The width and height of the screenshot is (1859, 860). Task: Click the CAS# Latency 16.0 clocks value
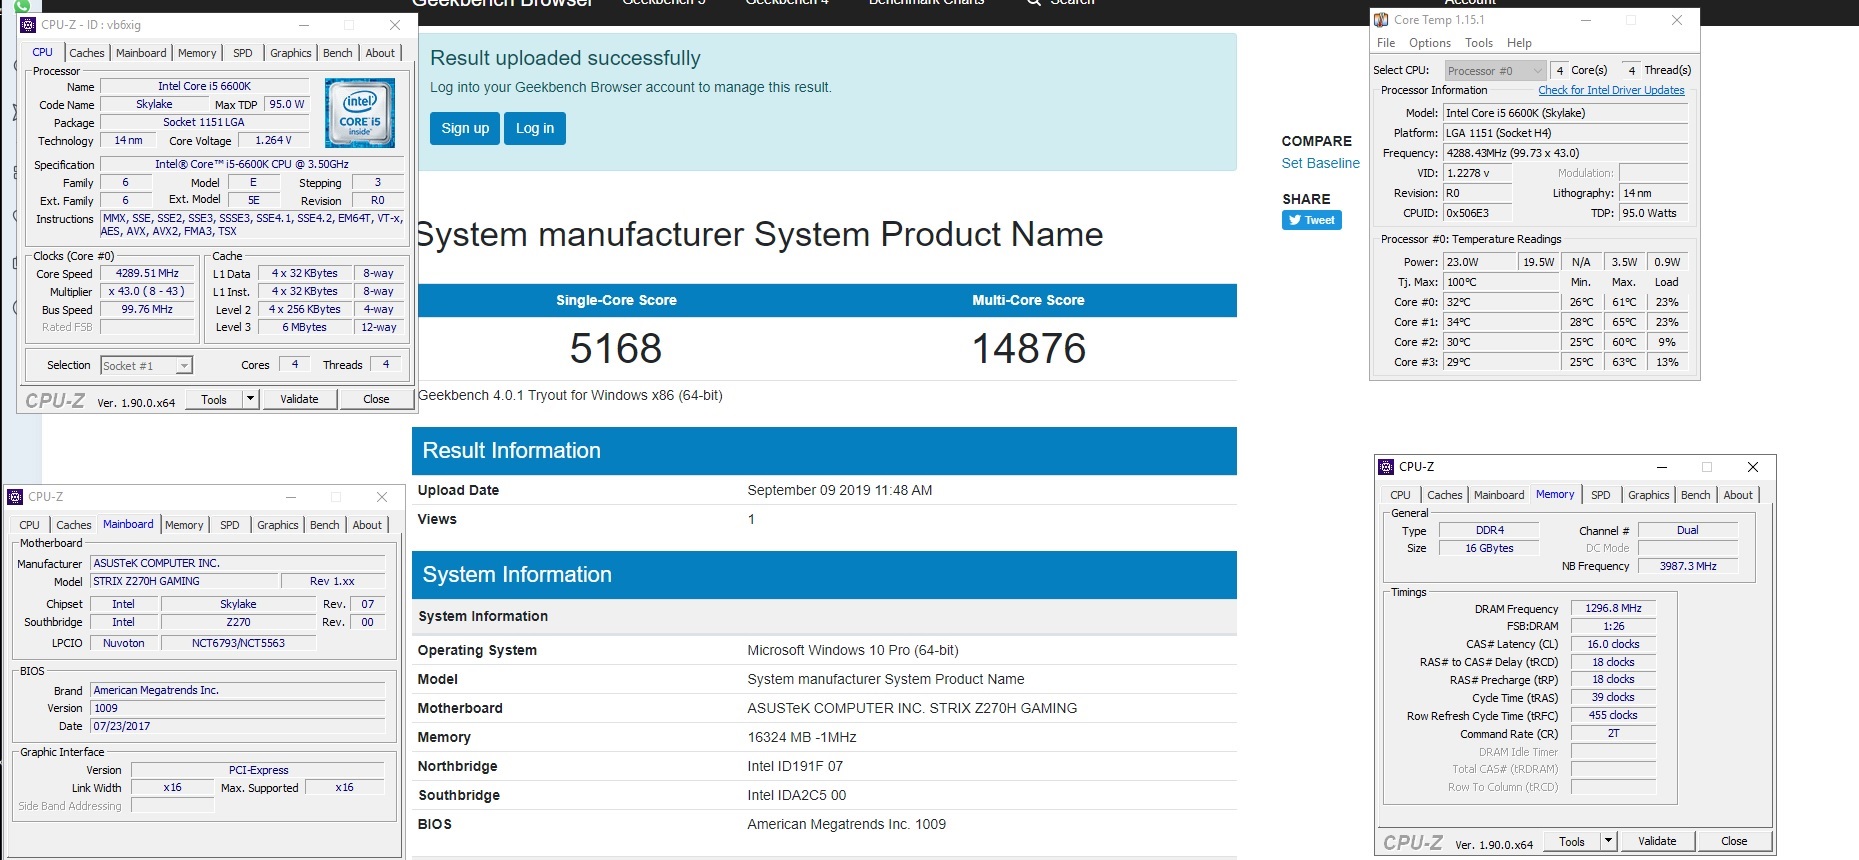coord(1613,644)
